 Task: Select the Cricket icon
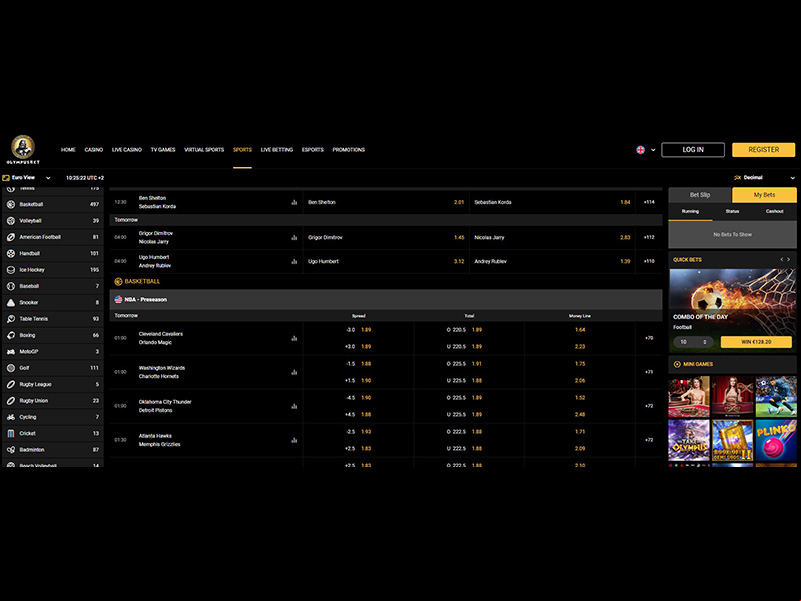[11, 433]
